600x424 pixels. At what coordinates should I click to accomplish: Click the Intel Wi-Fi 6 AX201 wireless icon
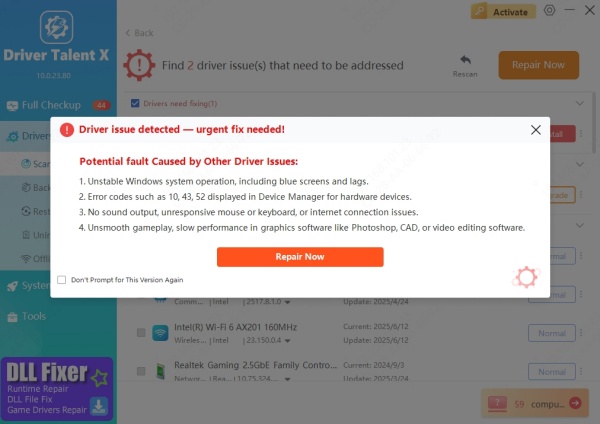(x=160, y=333)
